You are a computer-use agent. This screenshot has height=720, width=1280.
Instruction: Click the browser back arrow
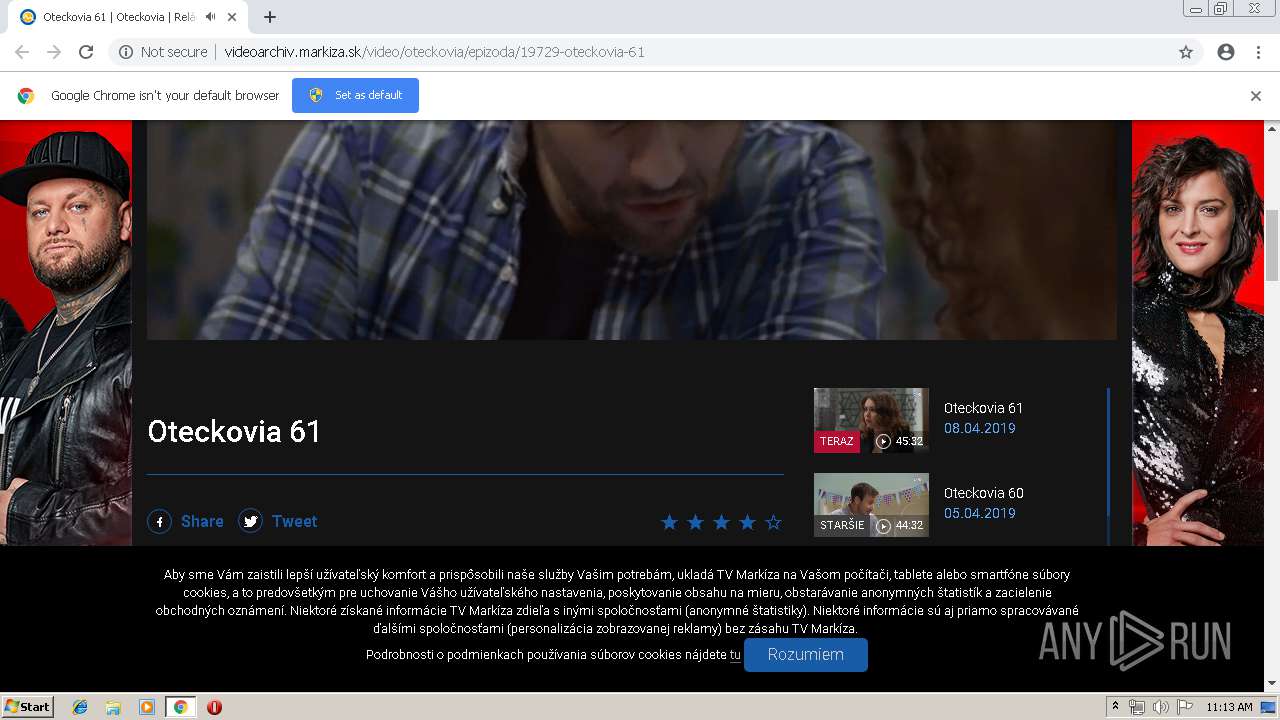coord(22,52)
